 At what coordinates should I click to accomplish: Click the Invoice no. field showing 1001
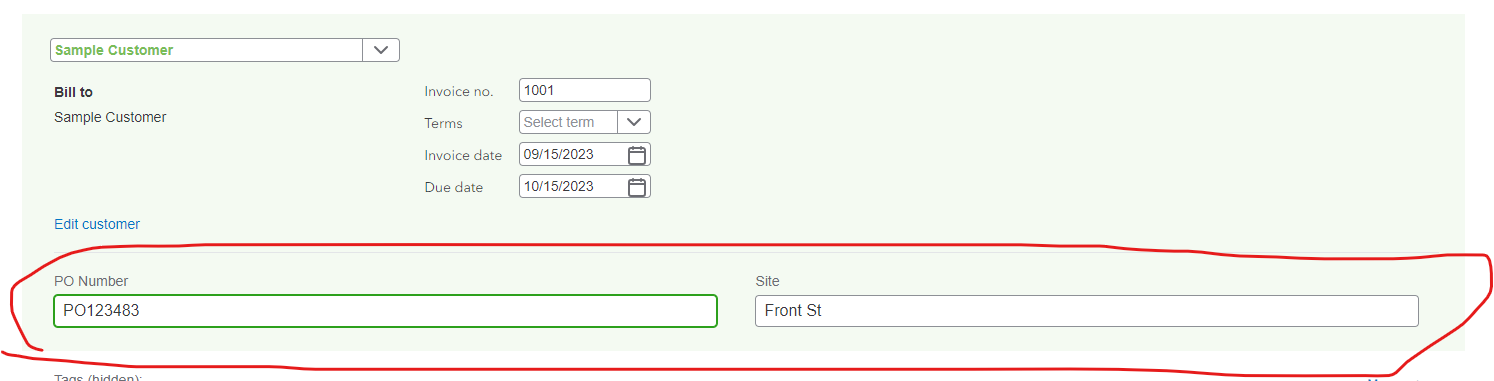[x=585, y=90]
